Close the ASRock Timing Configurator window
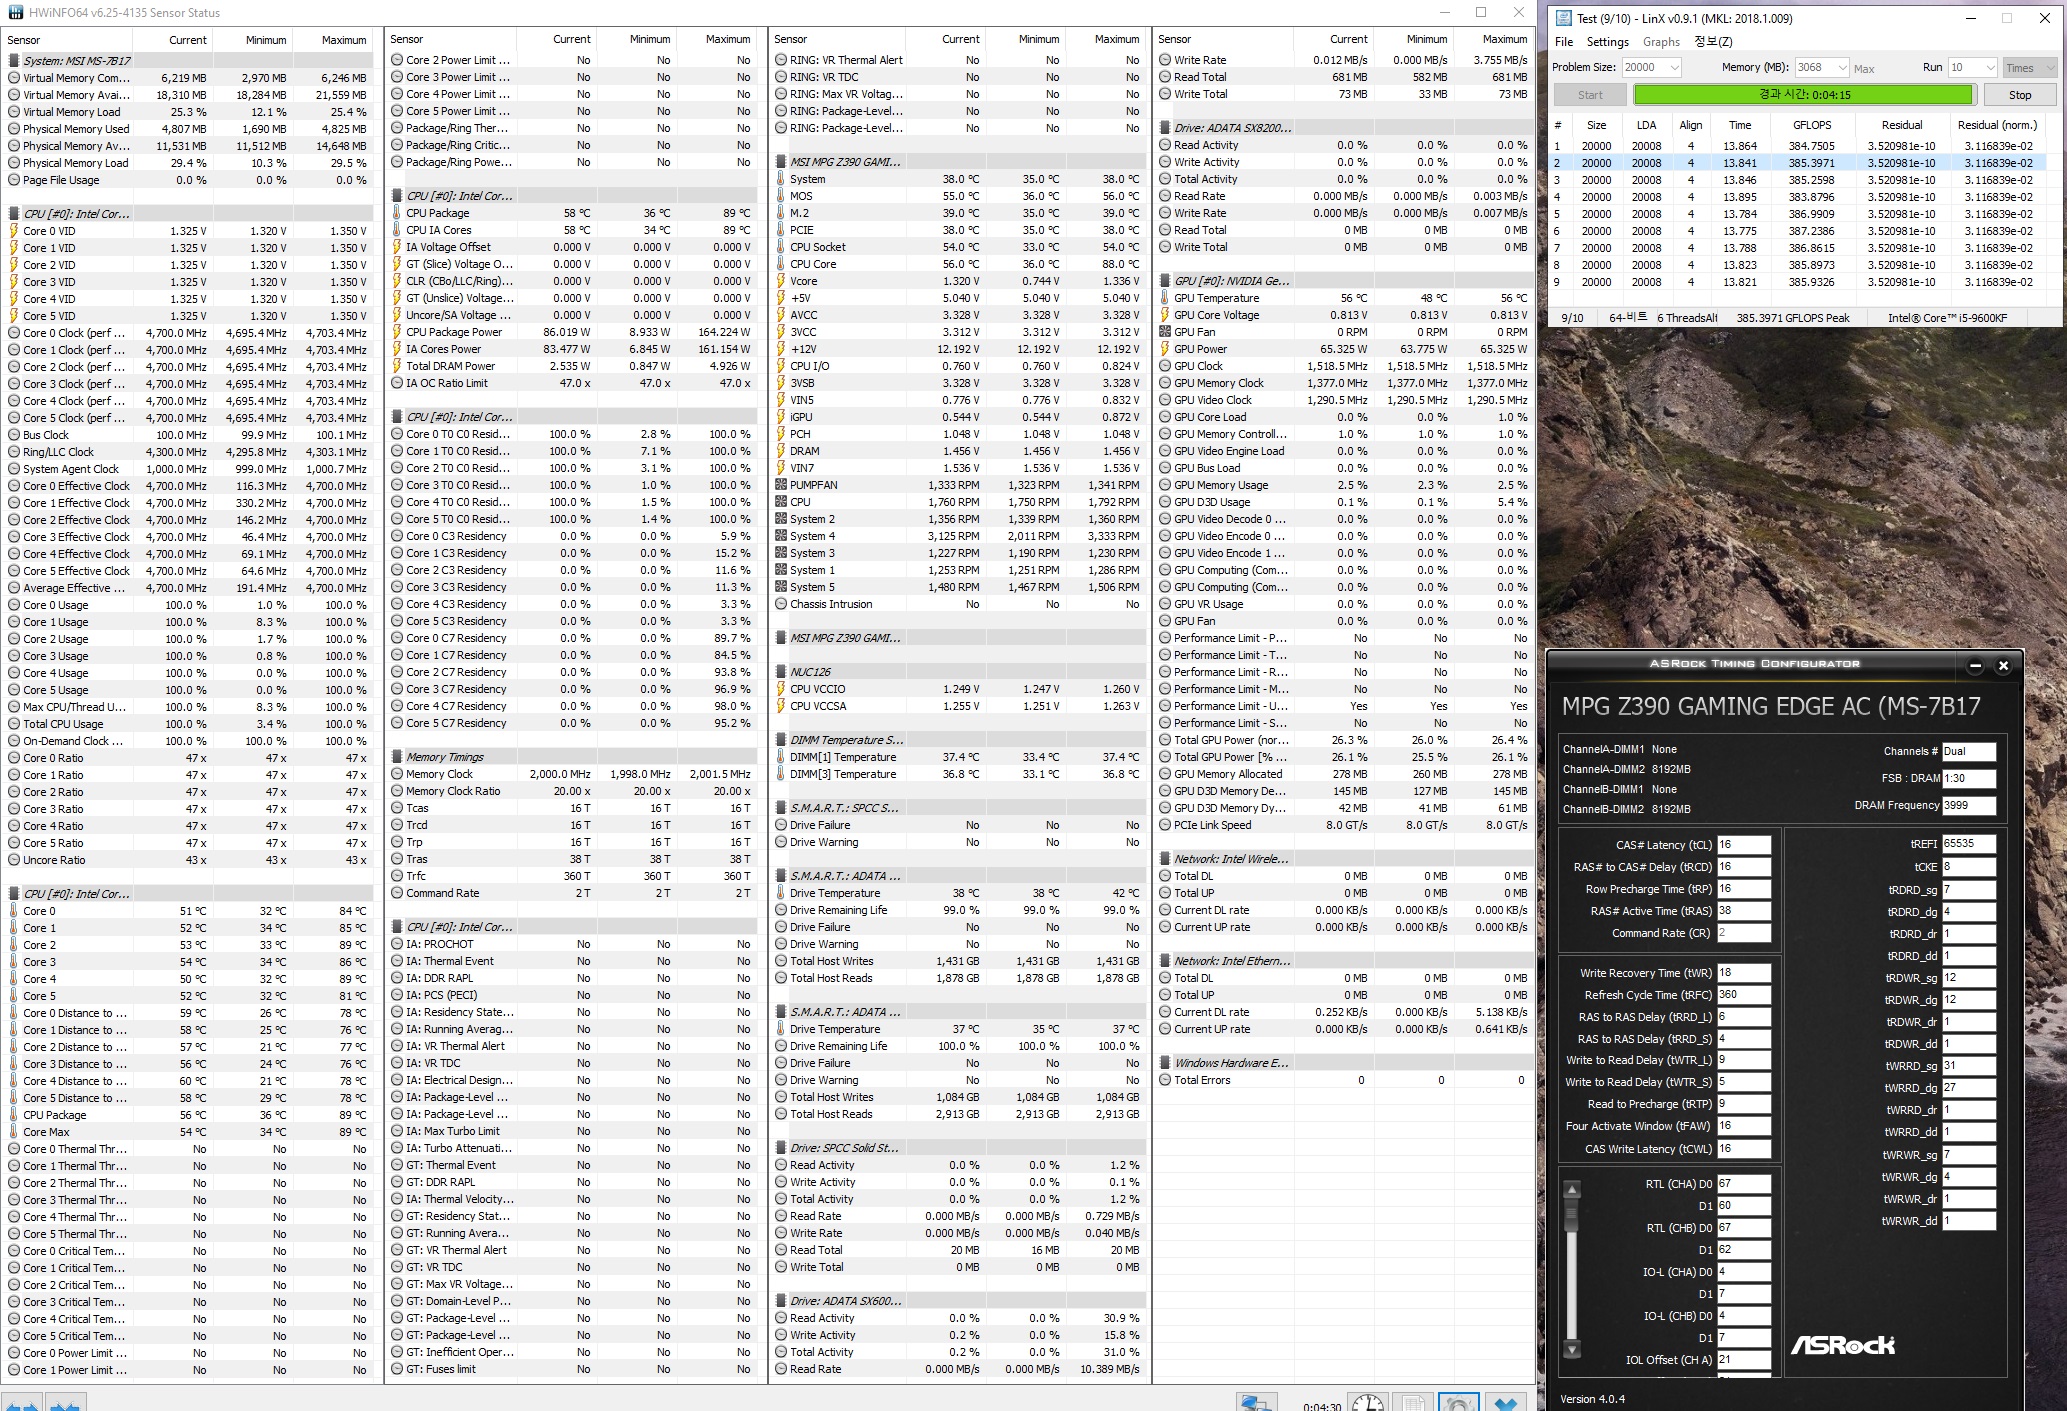Image resolution: width=2067 pixels, height=1411 pixels. (x=2003, y=666)
